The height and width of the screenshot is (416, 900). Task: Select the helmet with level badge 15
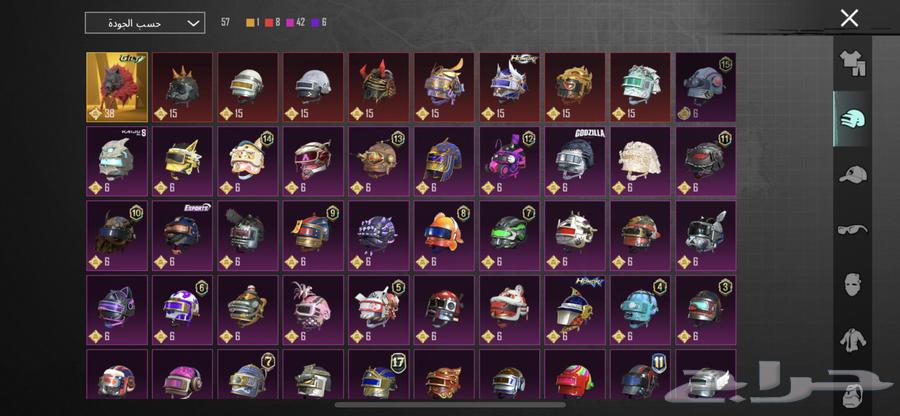[x=706, y=87]
